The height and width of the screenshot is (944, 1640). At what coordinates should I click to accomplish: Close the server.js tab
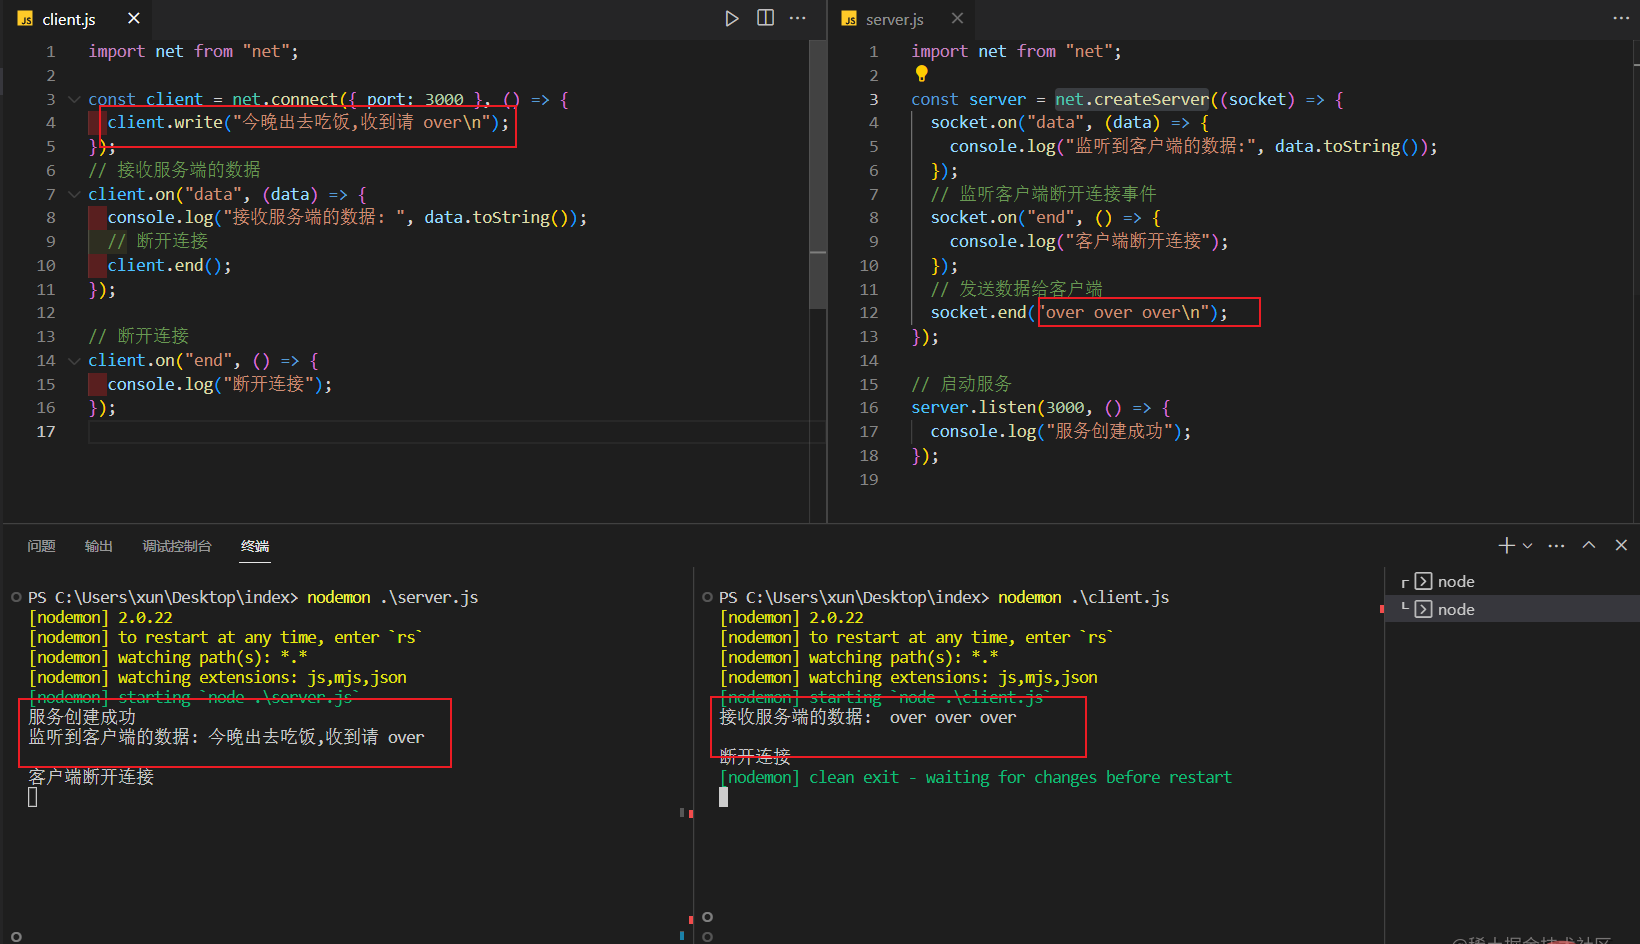(957, 18)
